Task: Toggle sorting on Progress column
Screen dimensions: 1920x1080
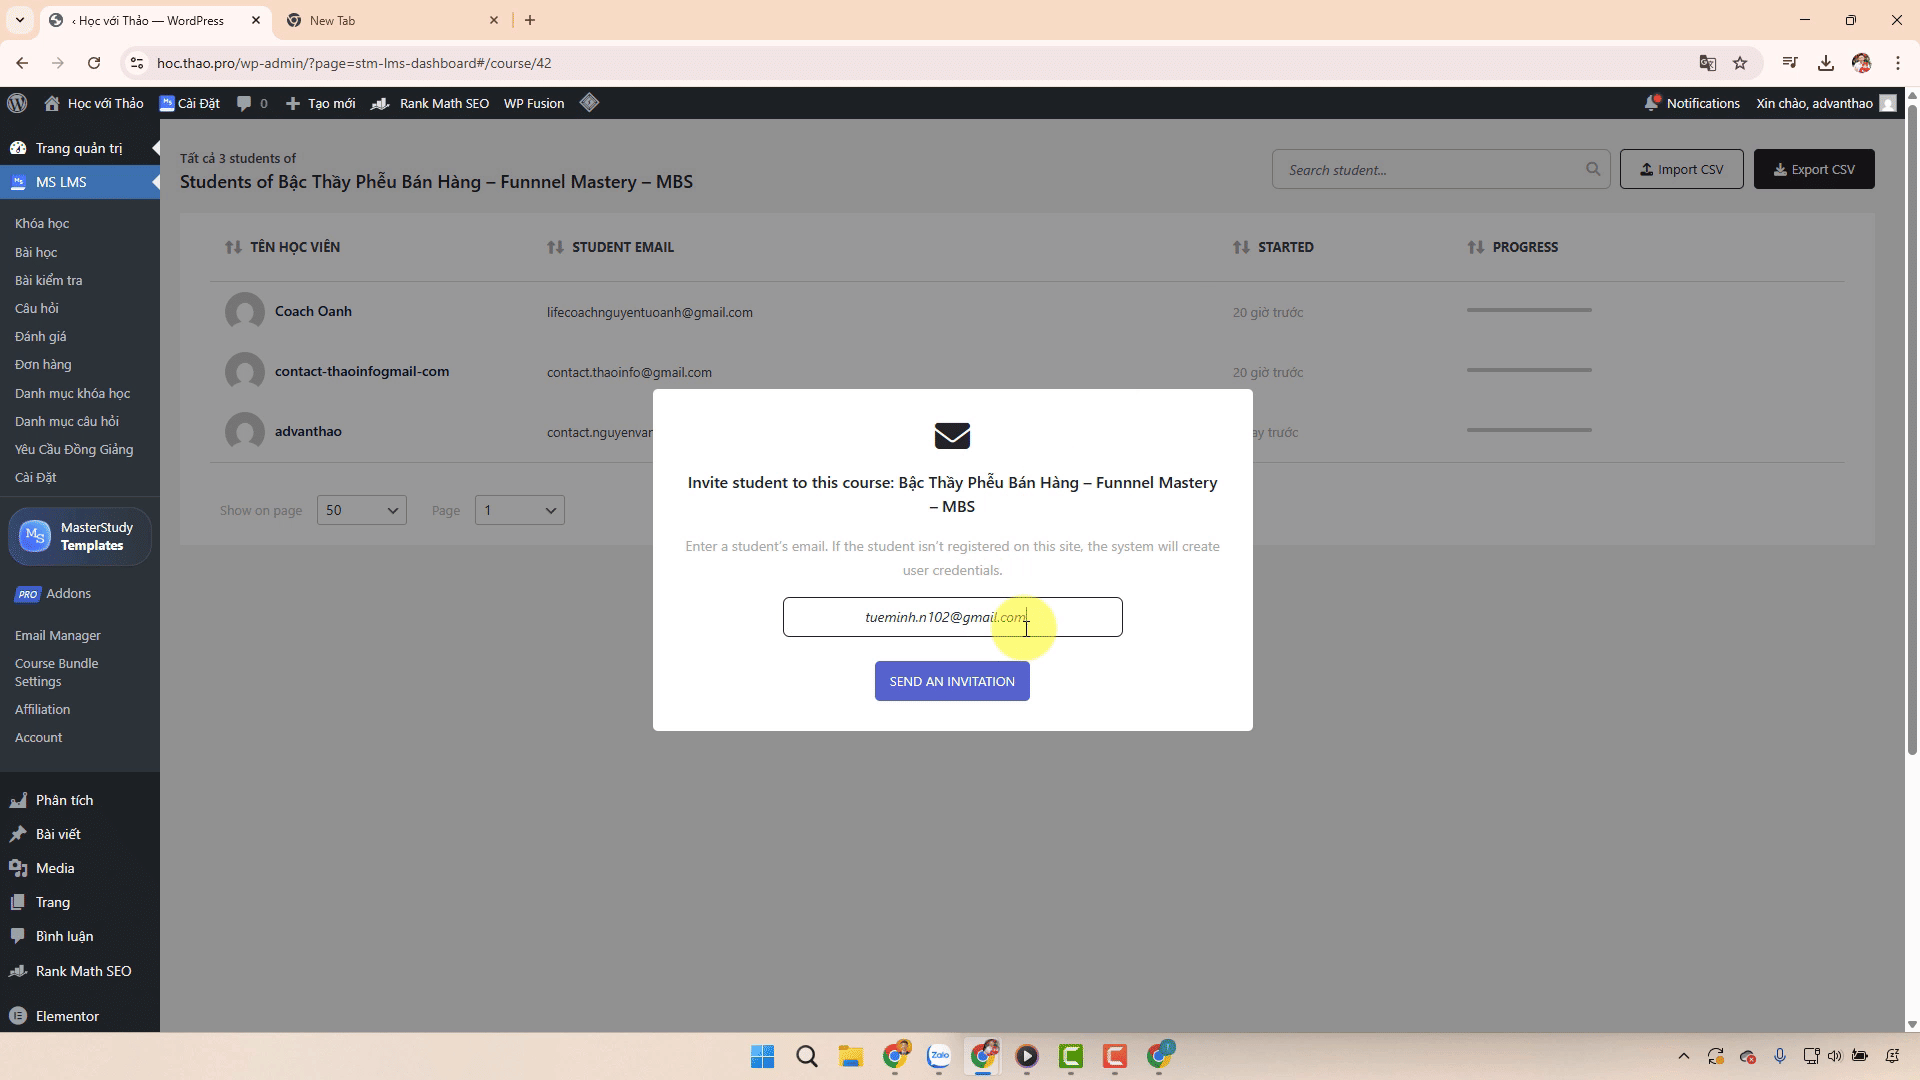Action: pyautogui.click(x=1475, y=247)
